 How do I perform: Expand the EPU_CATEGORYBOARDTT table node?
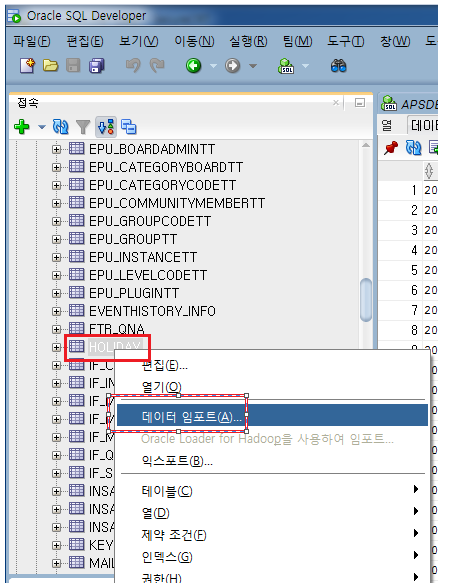point(56,167)
